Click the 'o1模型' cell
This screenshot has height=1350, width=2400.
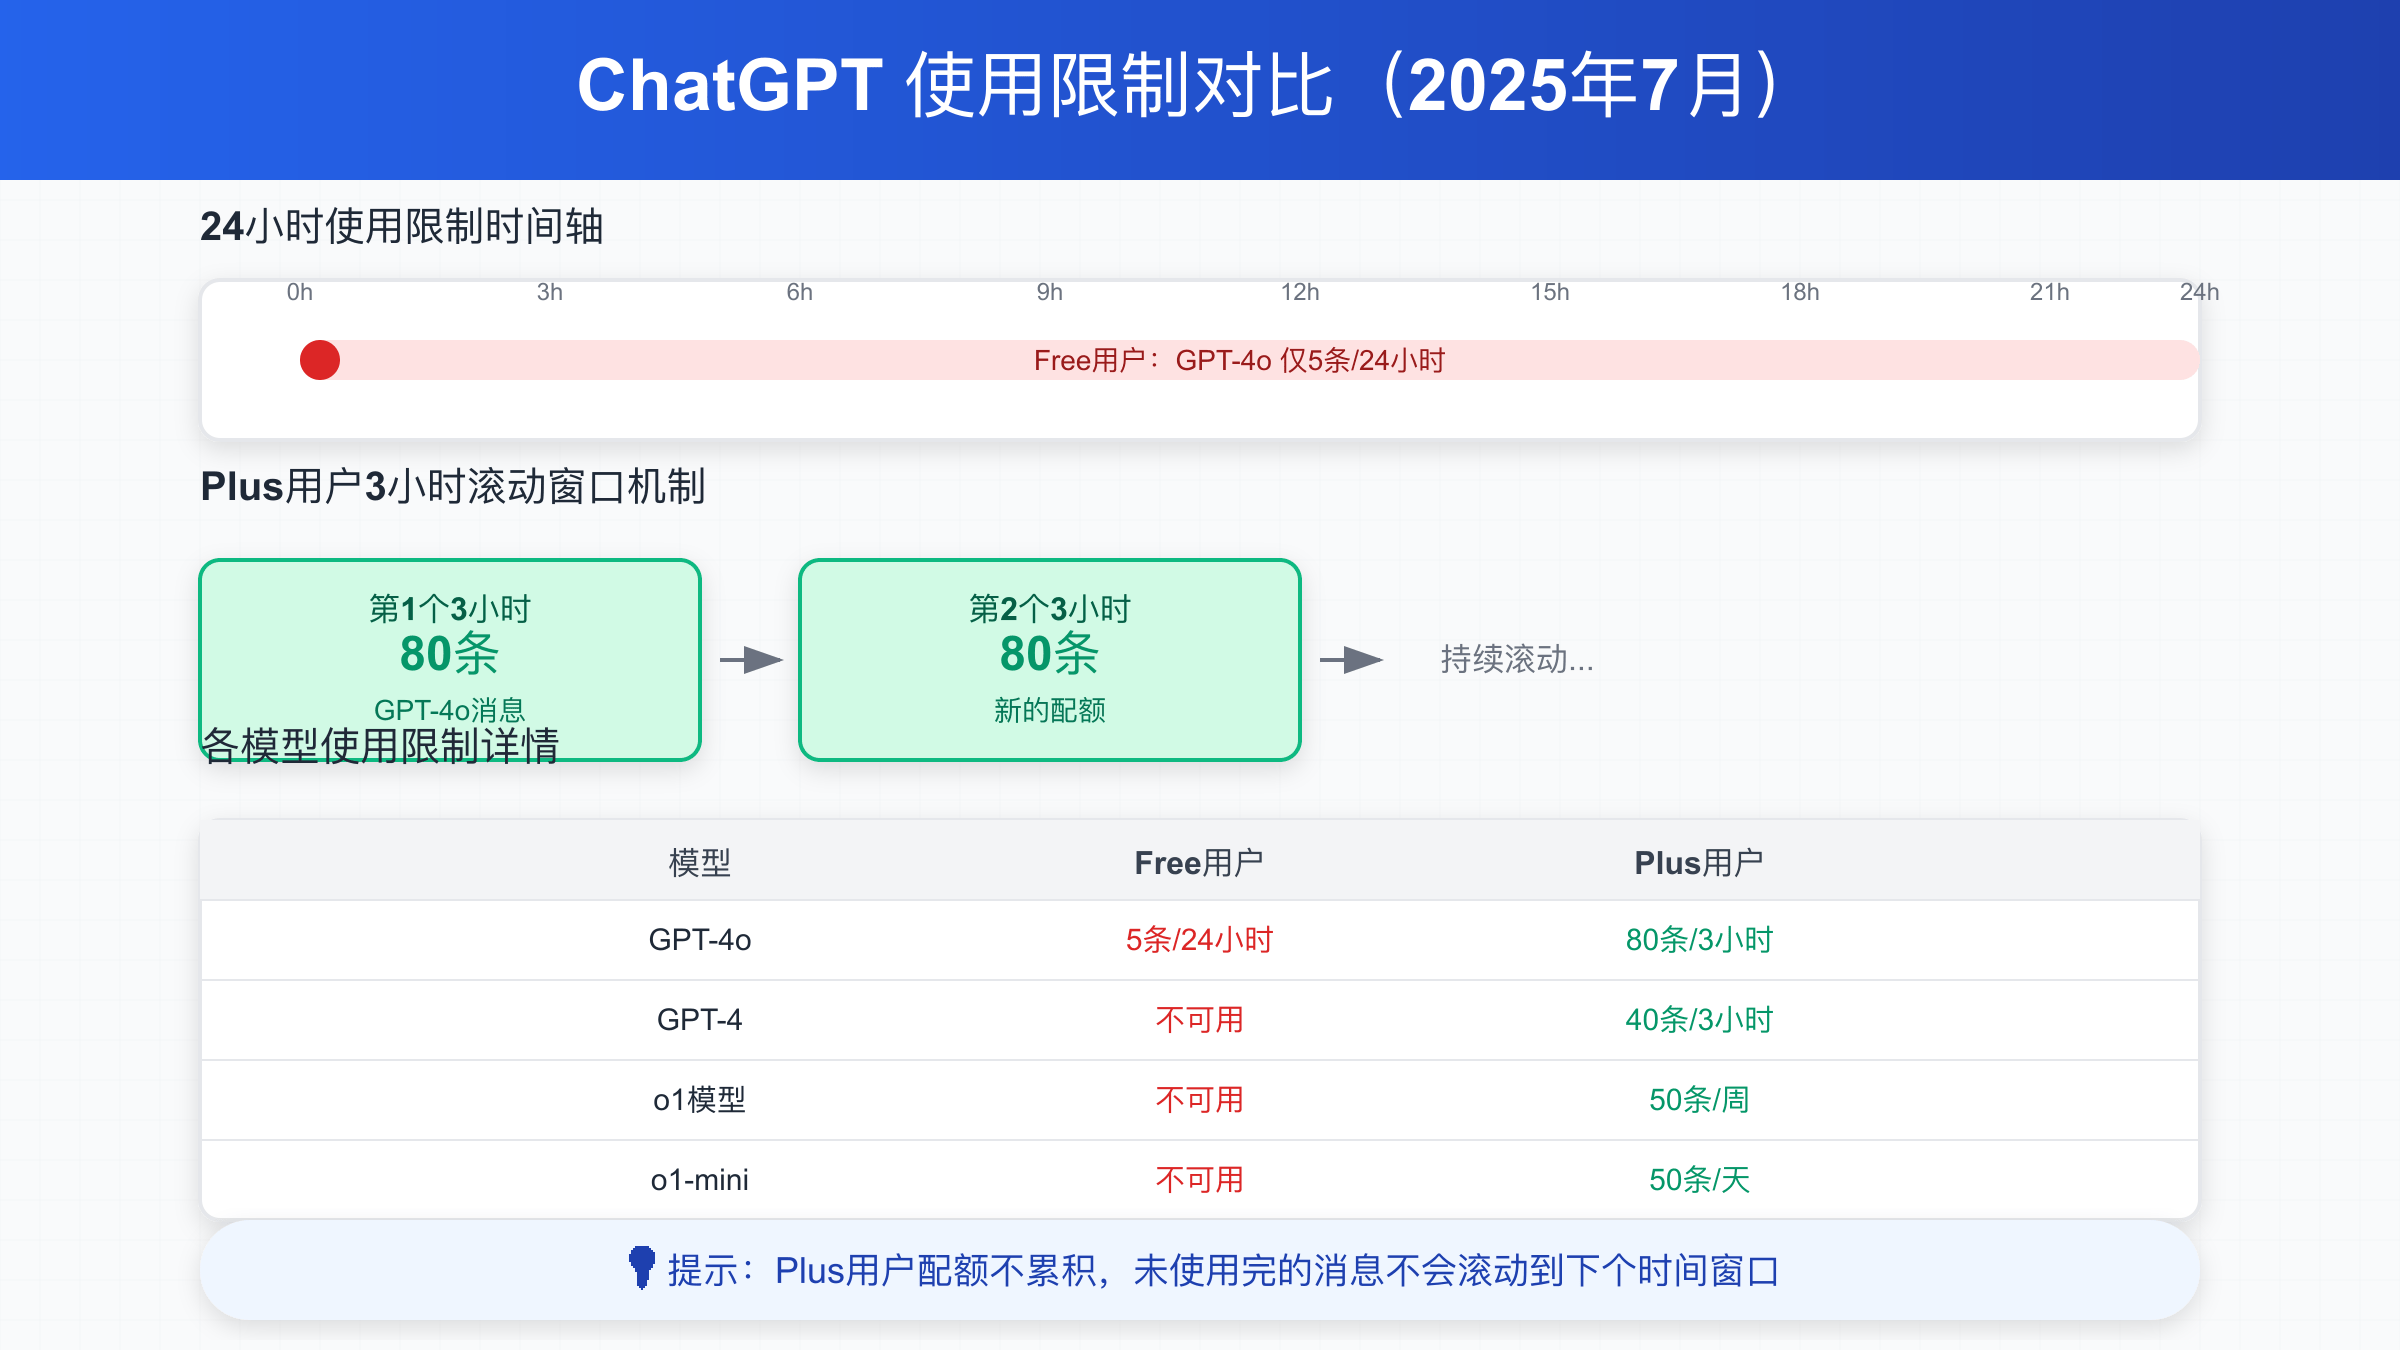click(x=700, y=1100)
